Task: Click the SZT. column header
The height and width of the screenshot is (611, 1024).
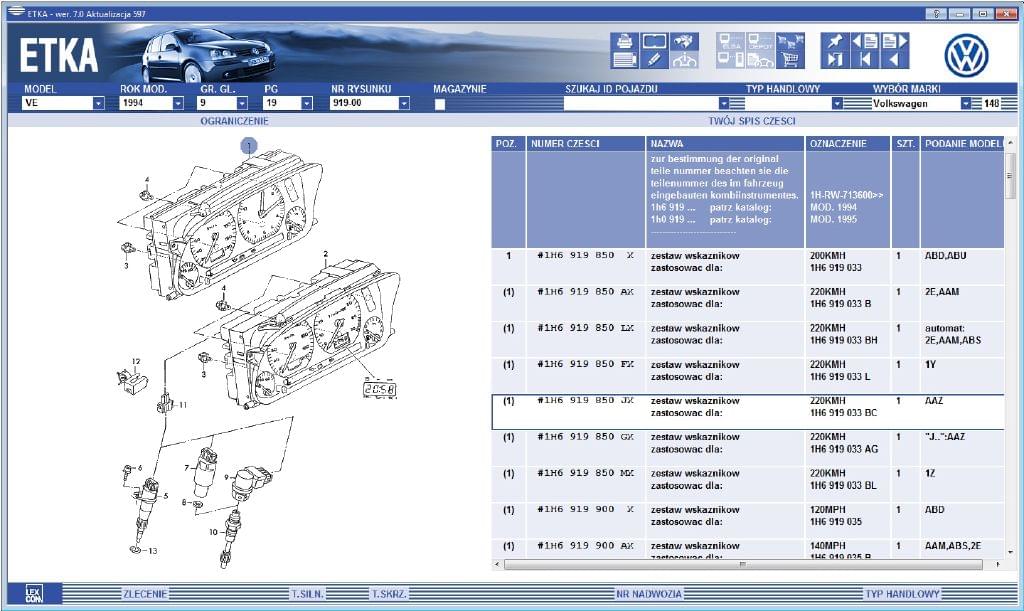Action: 905,144
